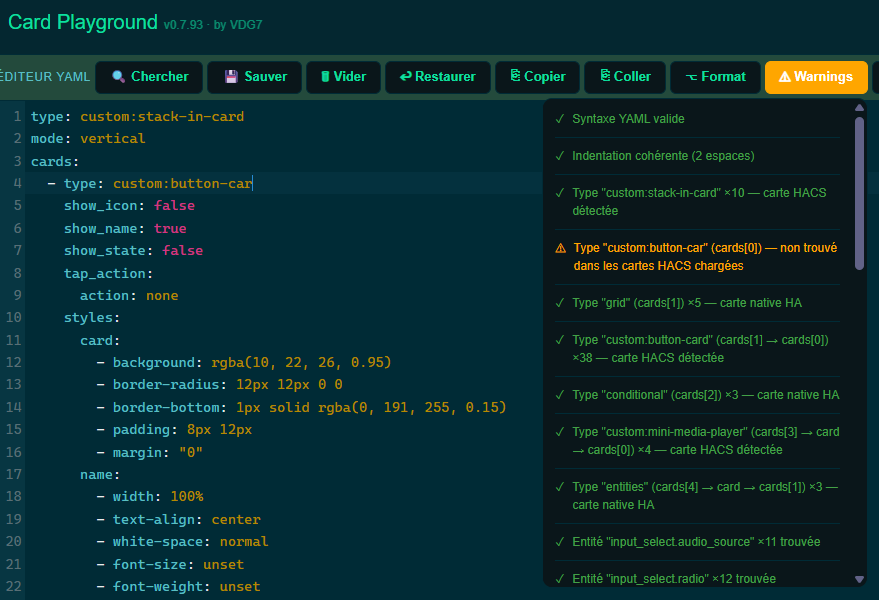Copy the YAML with Copier
879x600 pixels.
[x=537, y=77]
